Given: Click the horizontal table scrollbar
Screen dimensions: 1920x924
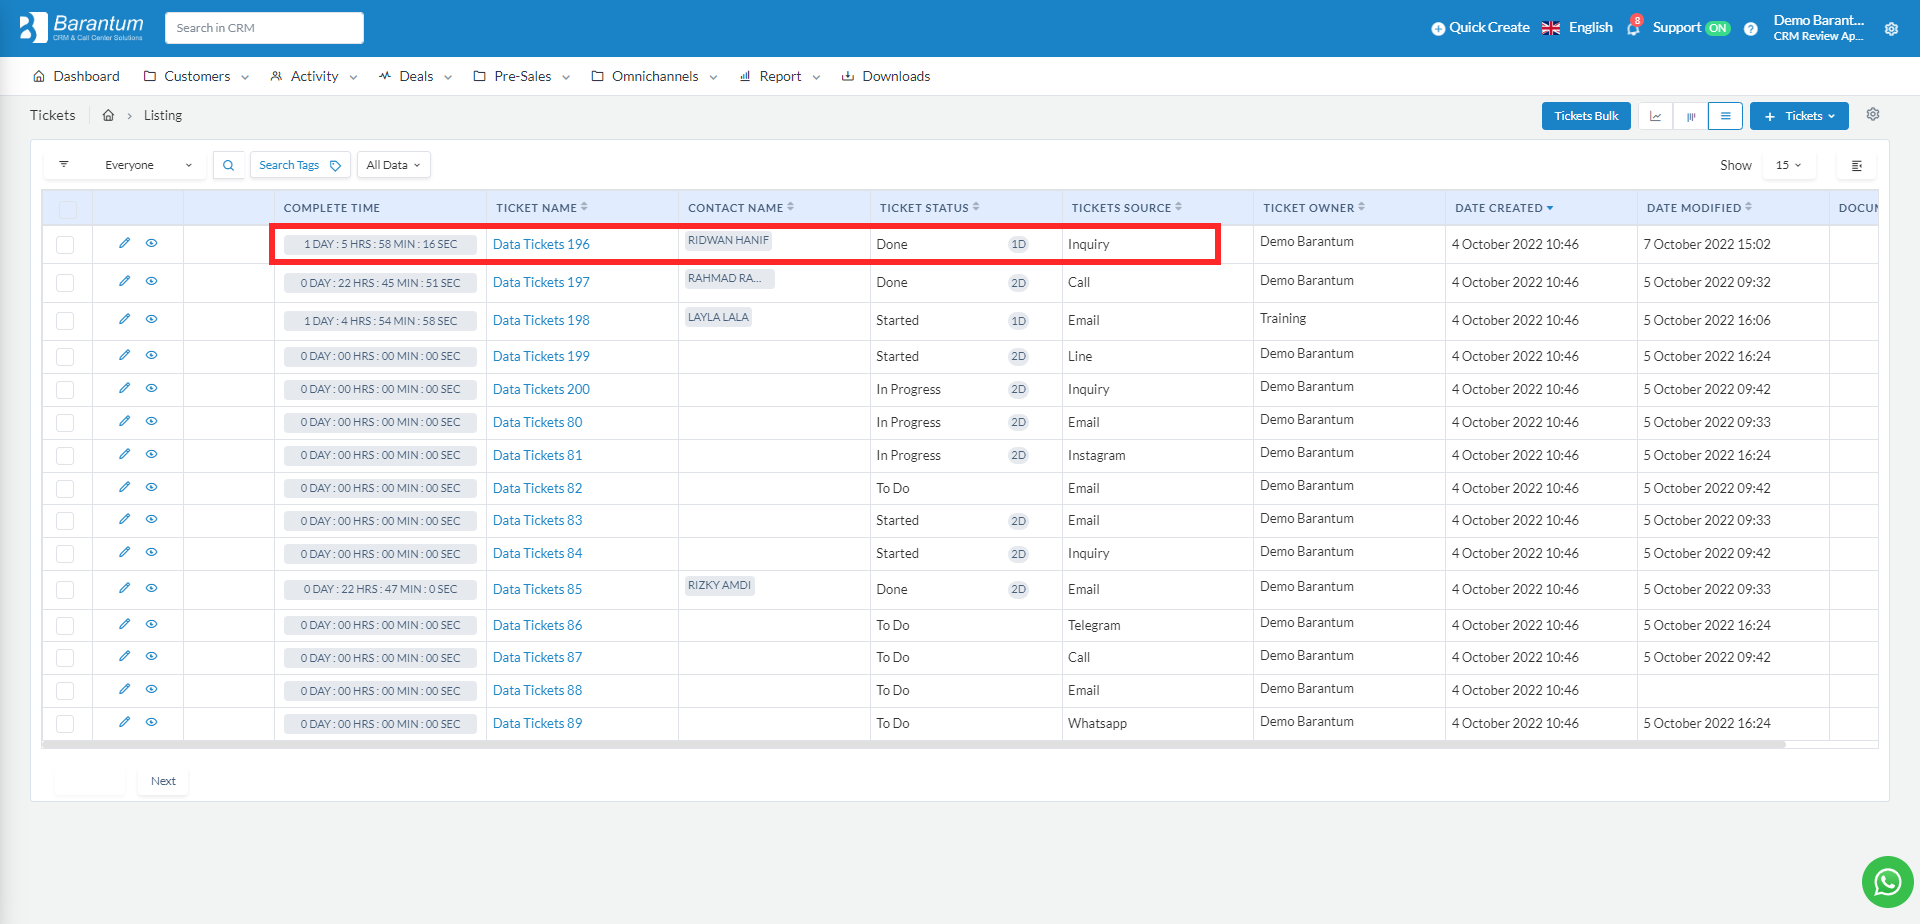Looking at the screenshot, I should click(x=914, y=744).
